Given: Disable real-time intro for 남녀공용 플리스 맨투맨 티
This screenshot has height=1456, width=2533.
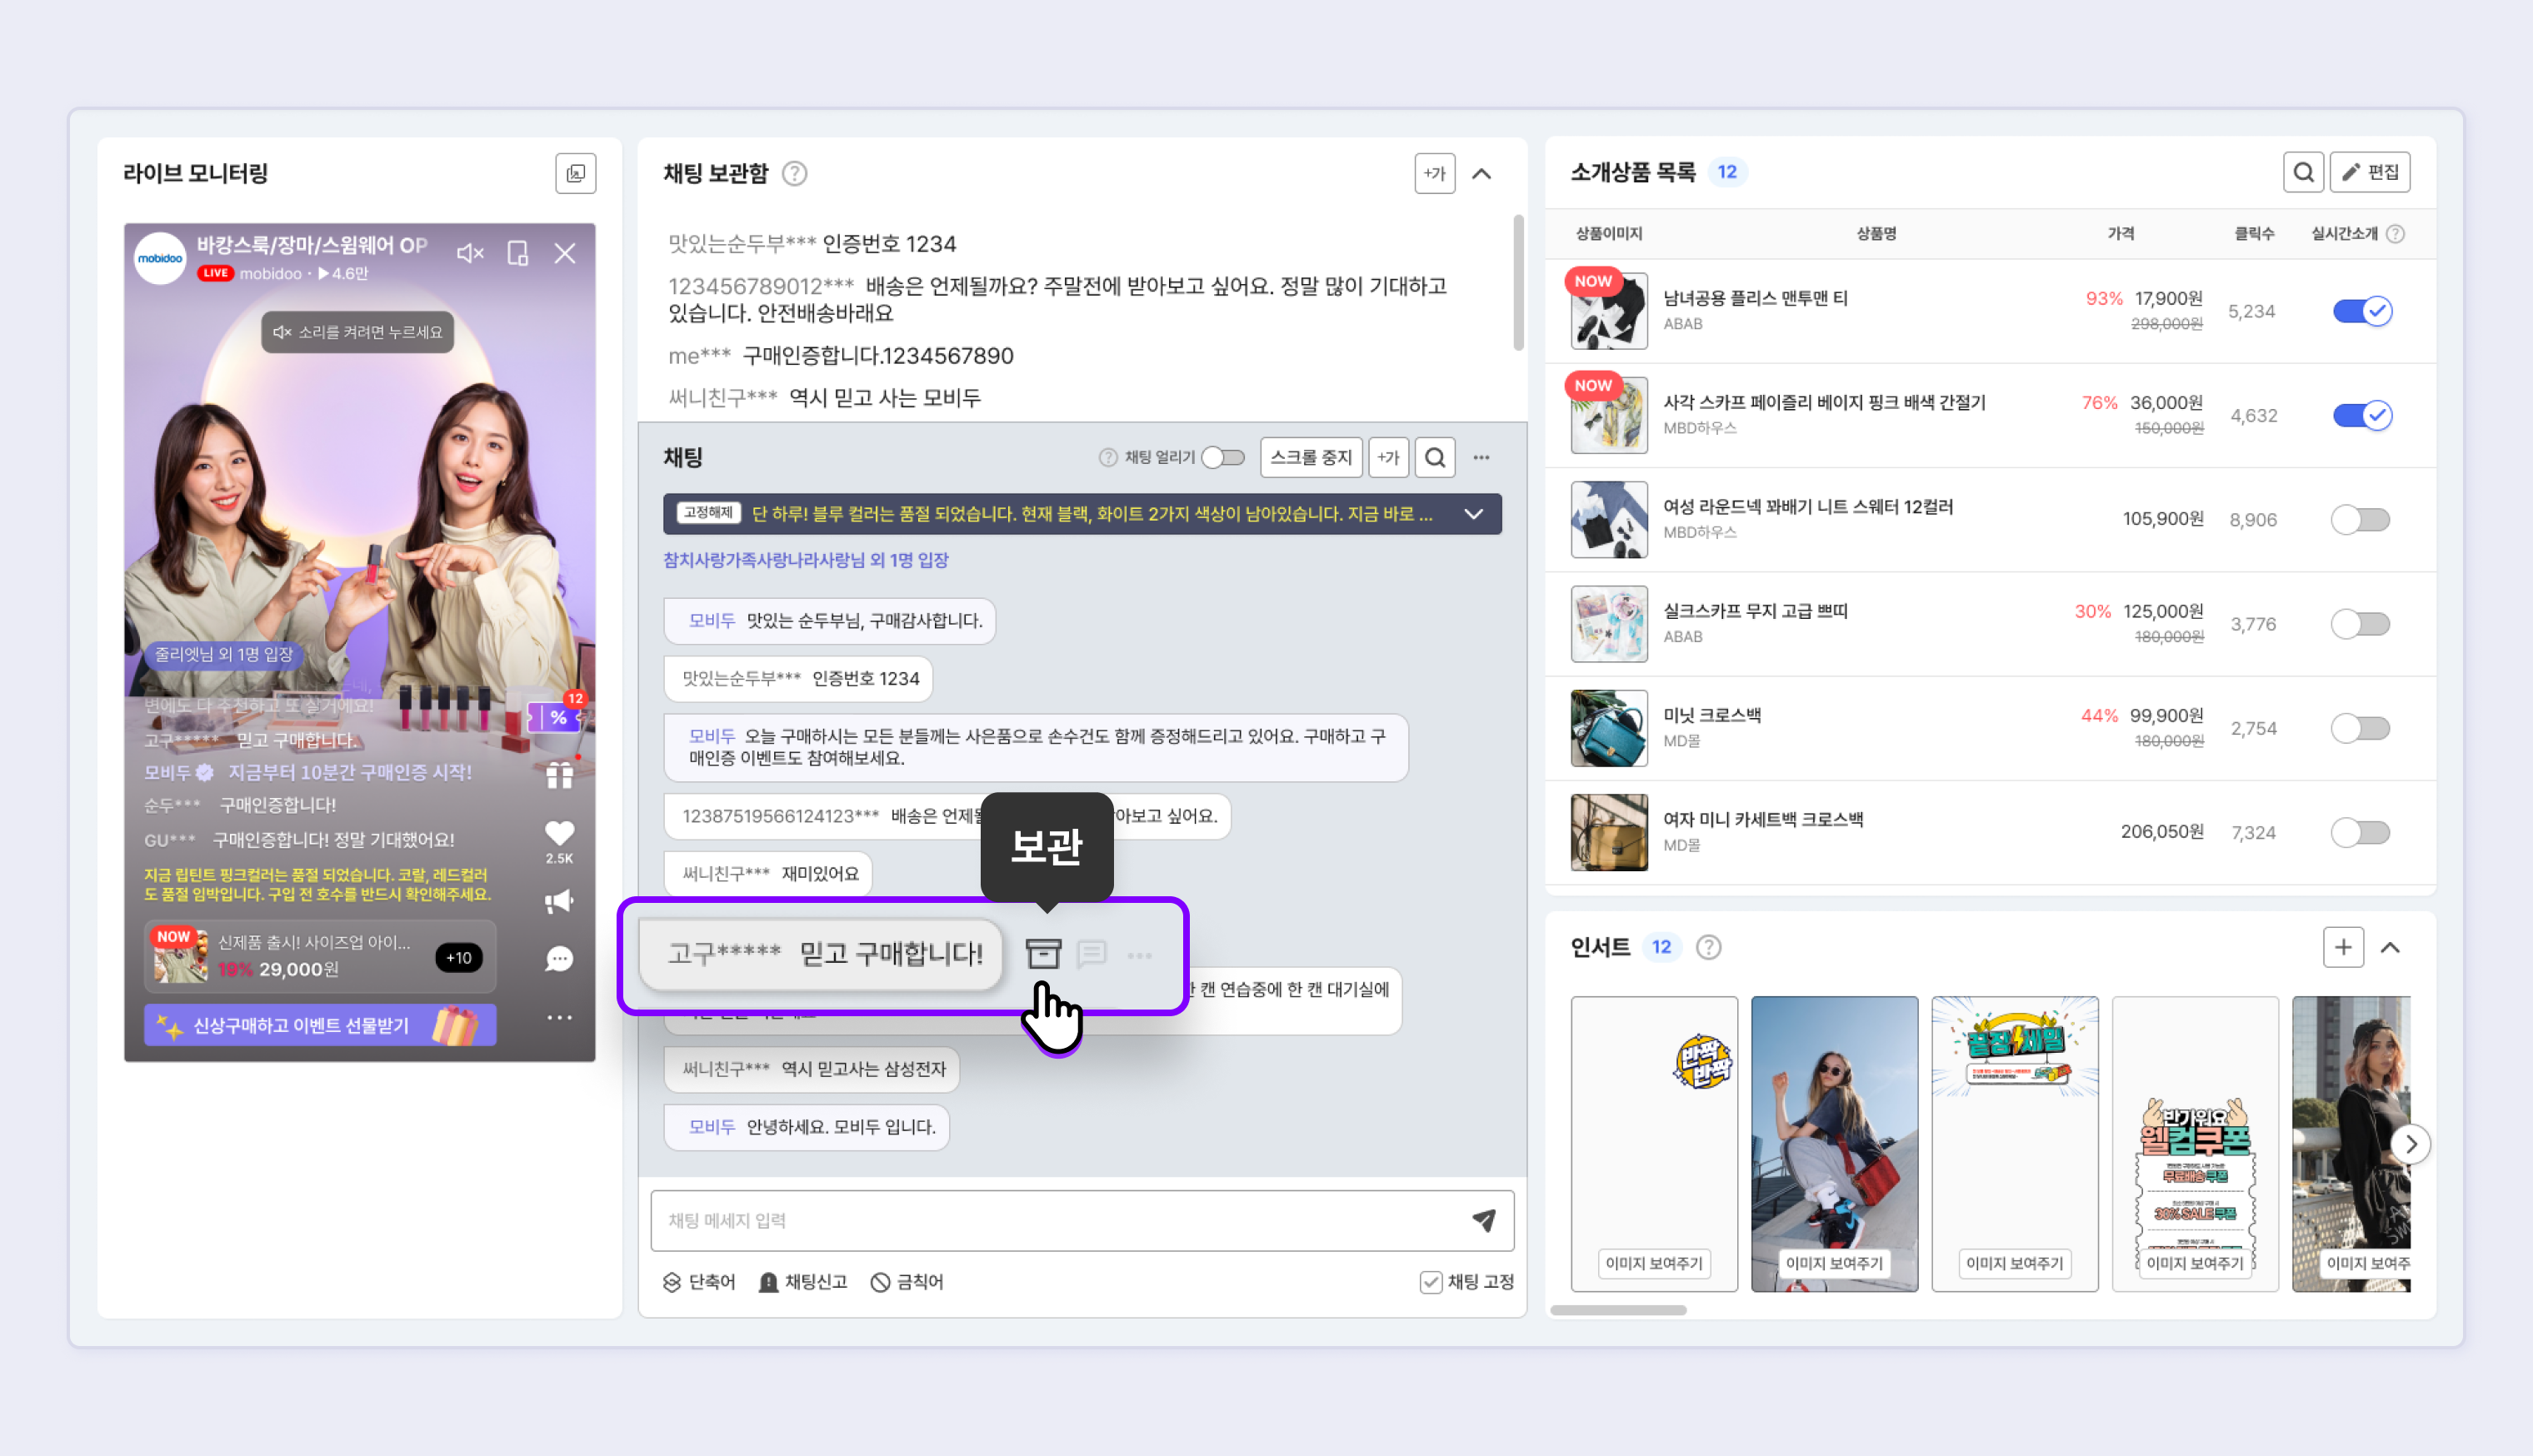Looking at the screenshot, I should pyautogui.click(x=2362, y=311).
